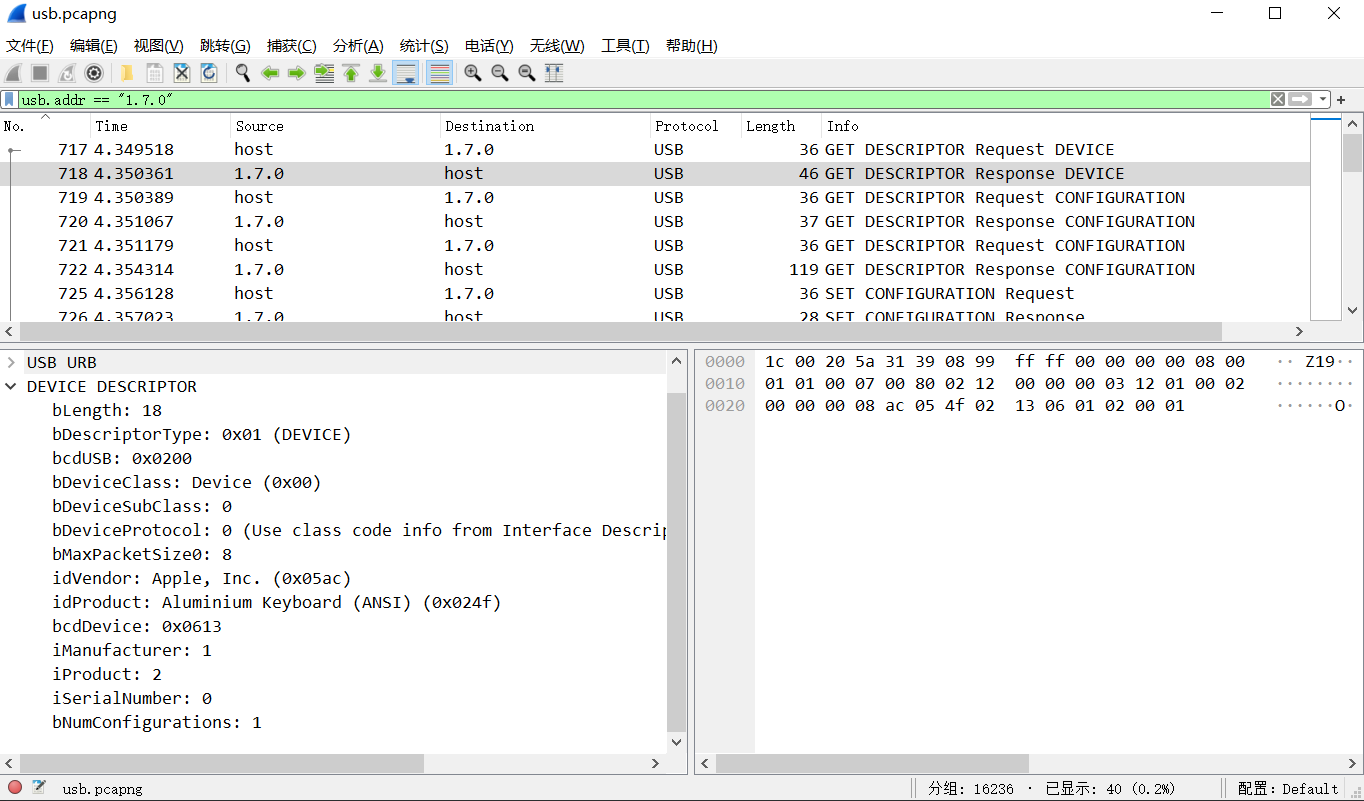
Task: Open the 电话(Y) menu
Action: (489, 46)
